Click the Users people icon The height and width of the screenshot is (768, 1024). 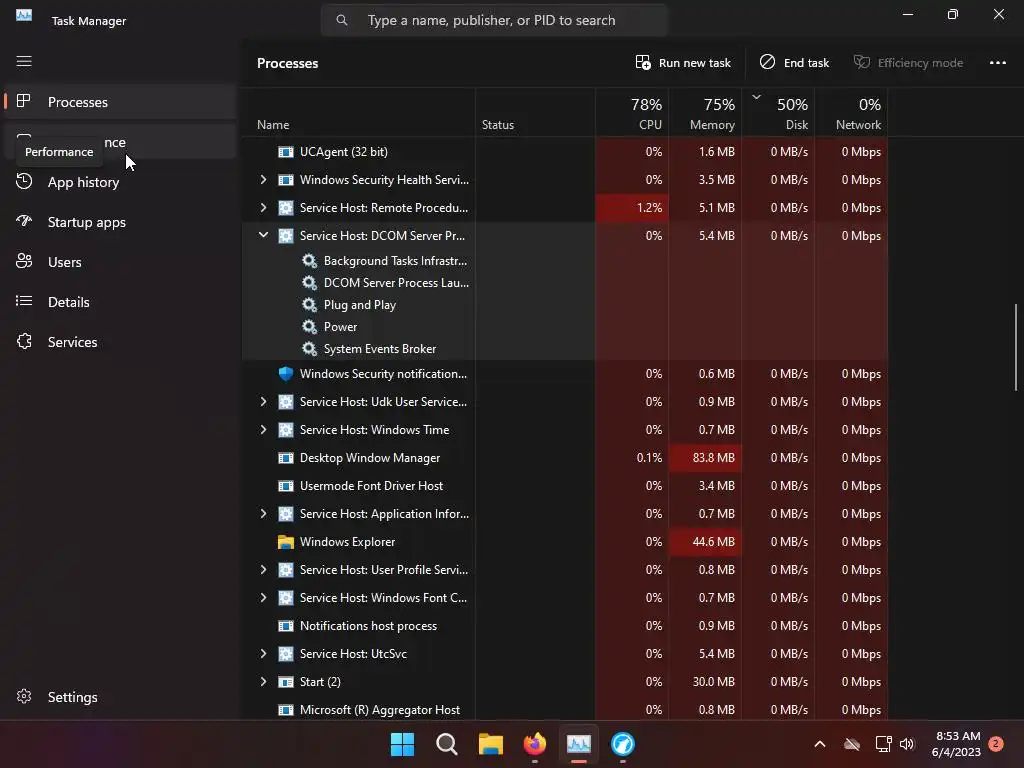(x=24, y=261)
